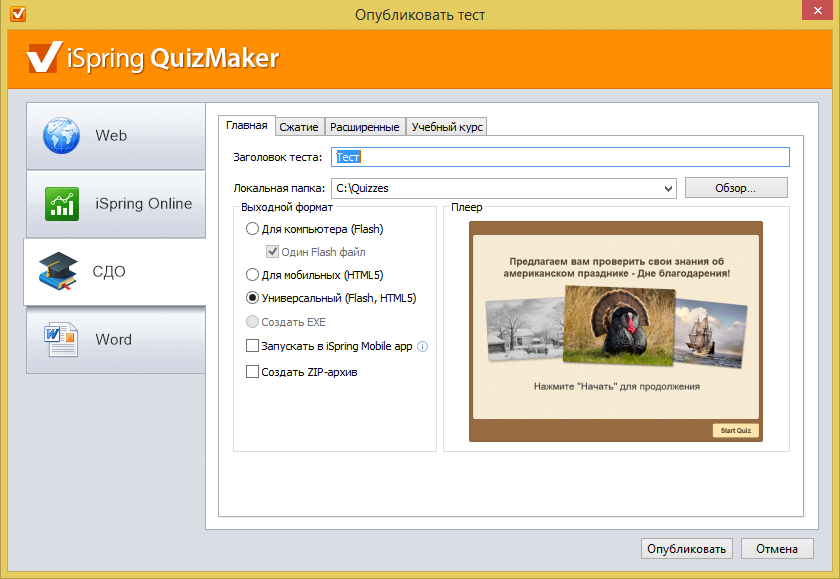Select the Создать EXE radio option
The height and width of the screenshot is (579, 840).
[252, 321]
